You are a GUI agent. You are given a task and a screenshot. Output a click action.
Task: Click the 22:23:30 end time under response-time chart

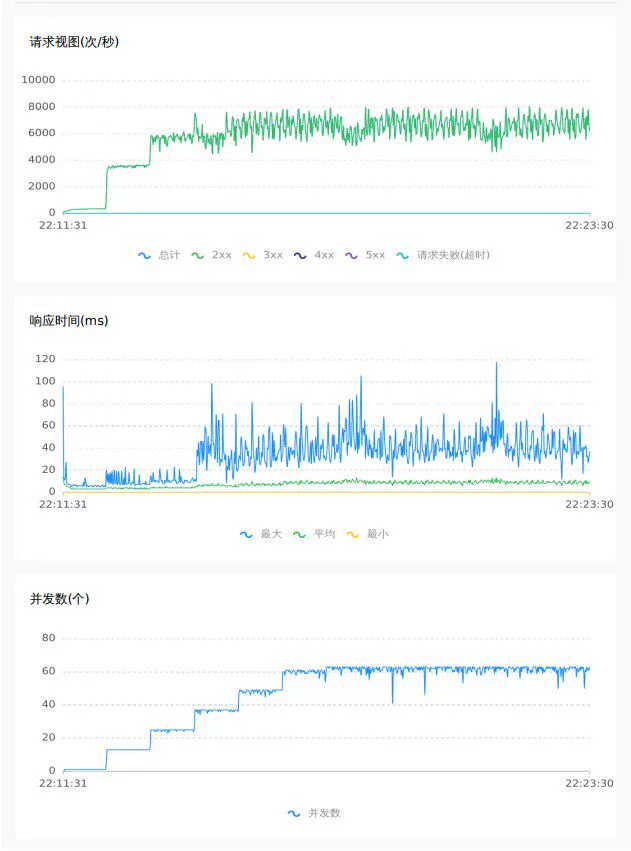point(589,505)
